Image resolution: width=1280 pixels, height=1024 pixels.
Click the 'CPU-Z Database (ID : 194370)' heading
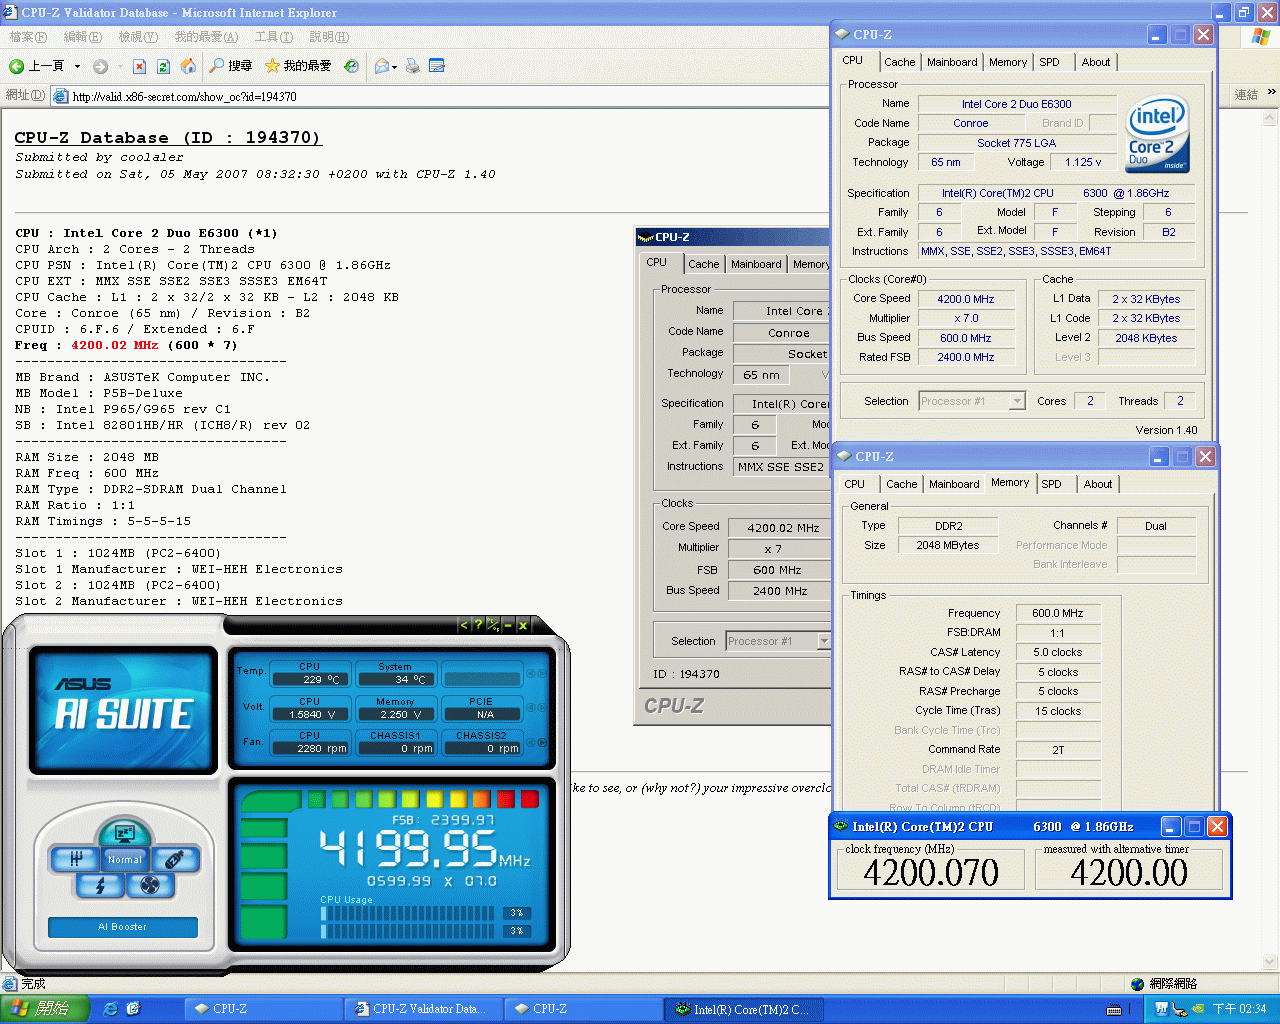168,138
